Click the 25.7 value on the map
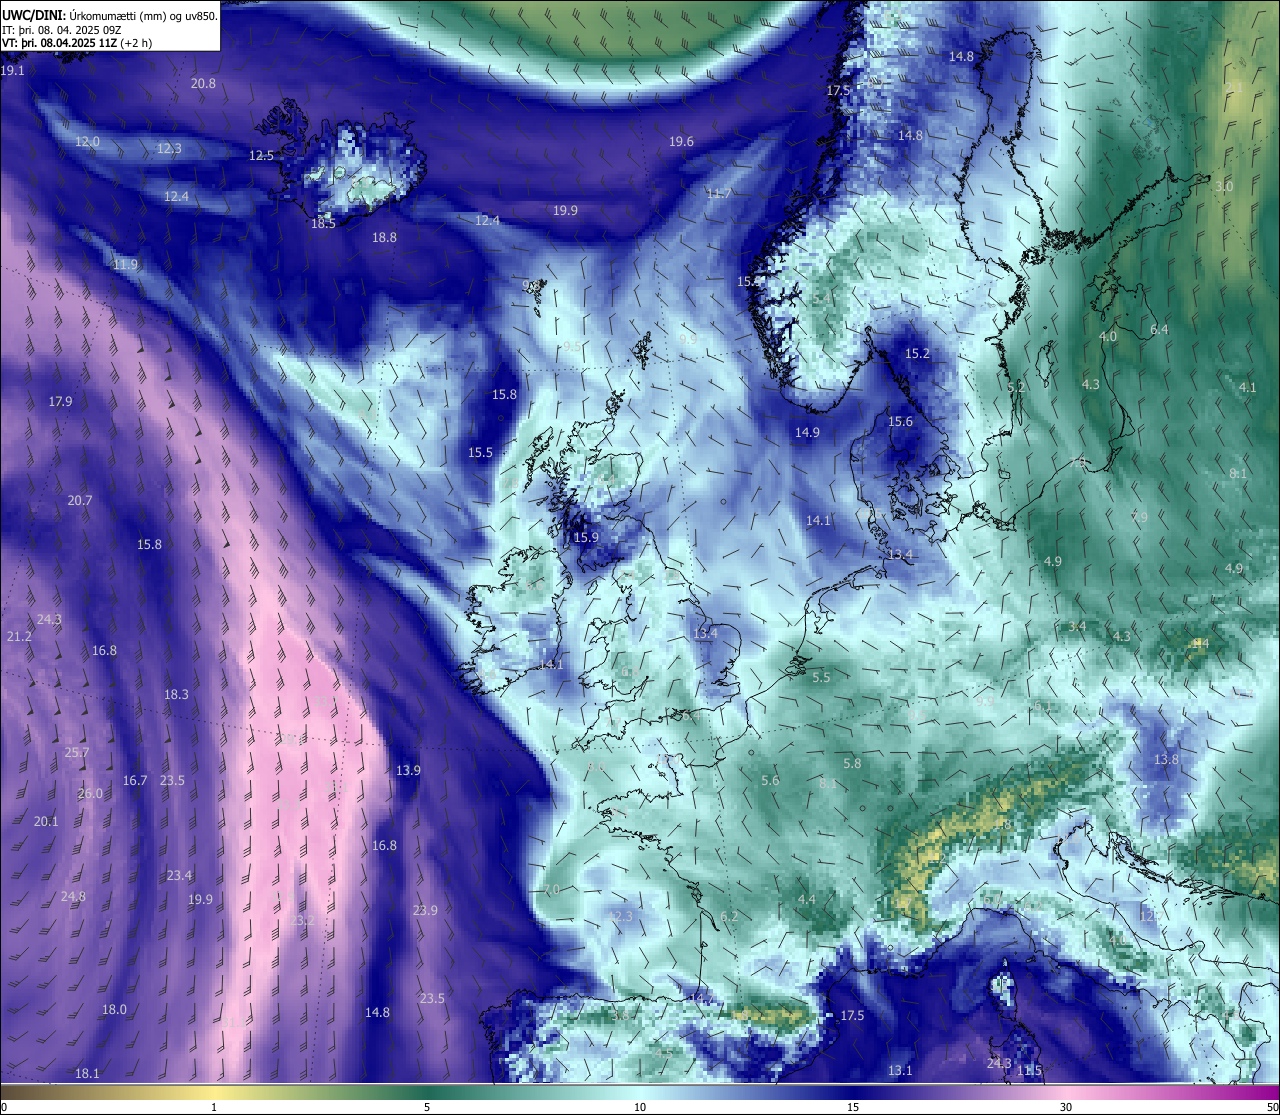Viewport: 1280px width, 1115px height. 77,753
